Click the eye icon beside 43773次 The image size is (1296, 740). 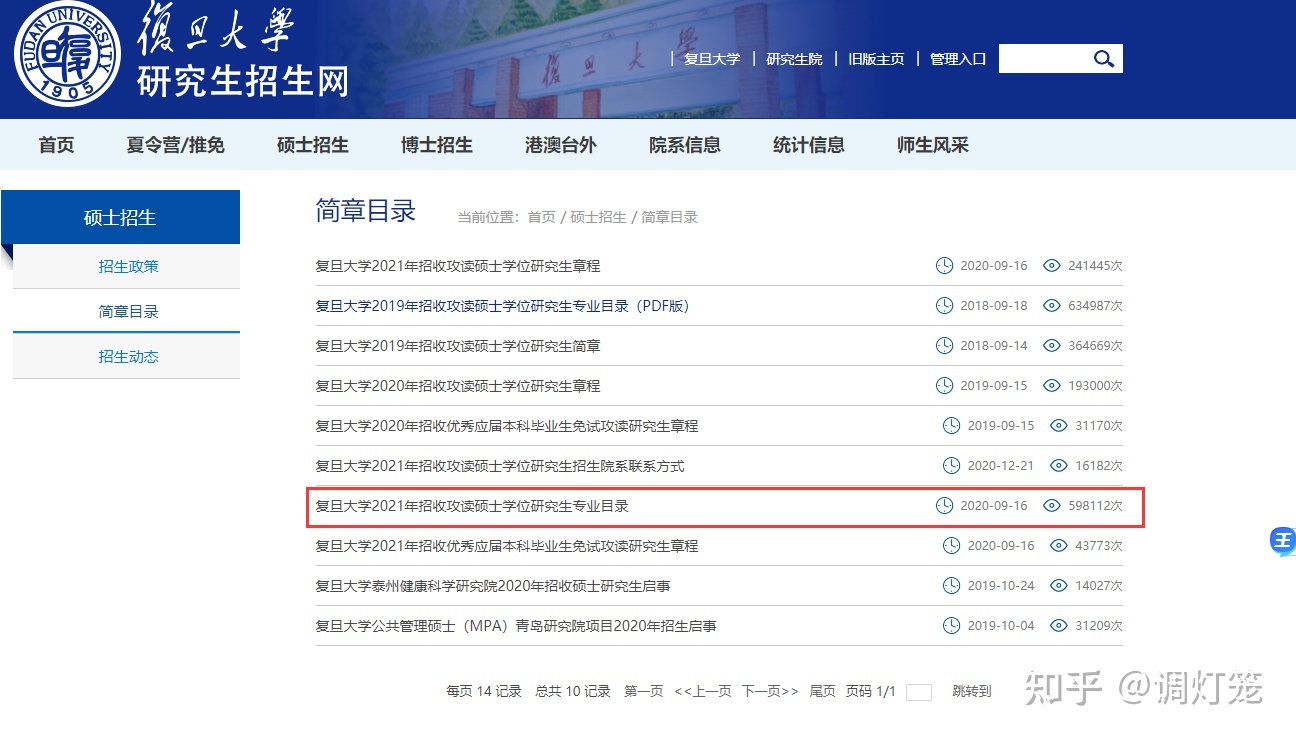pos(1059,546)
